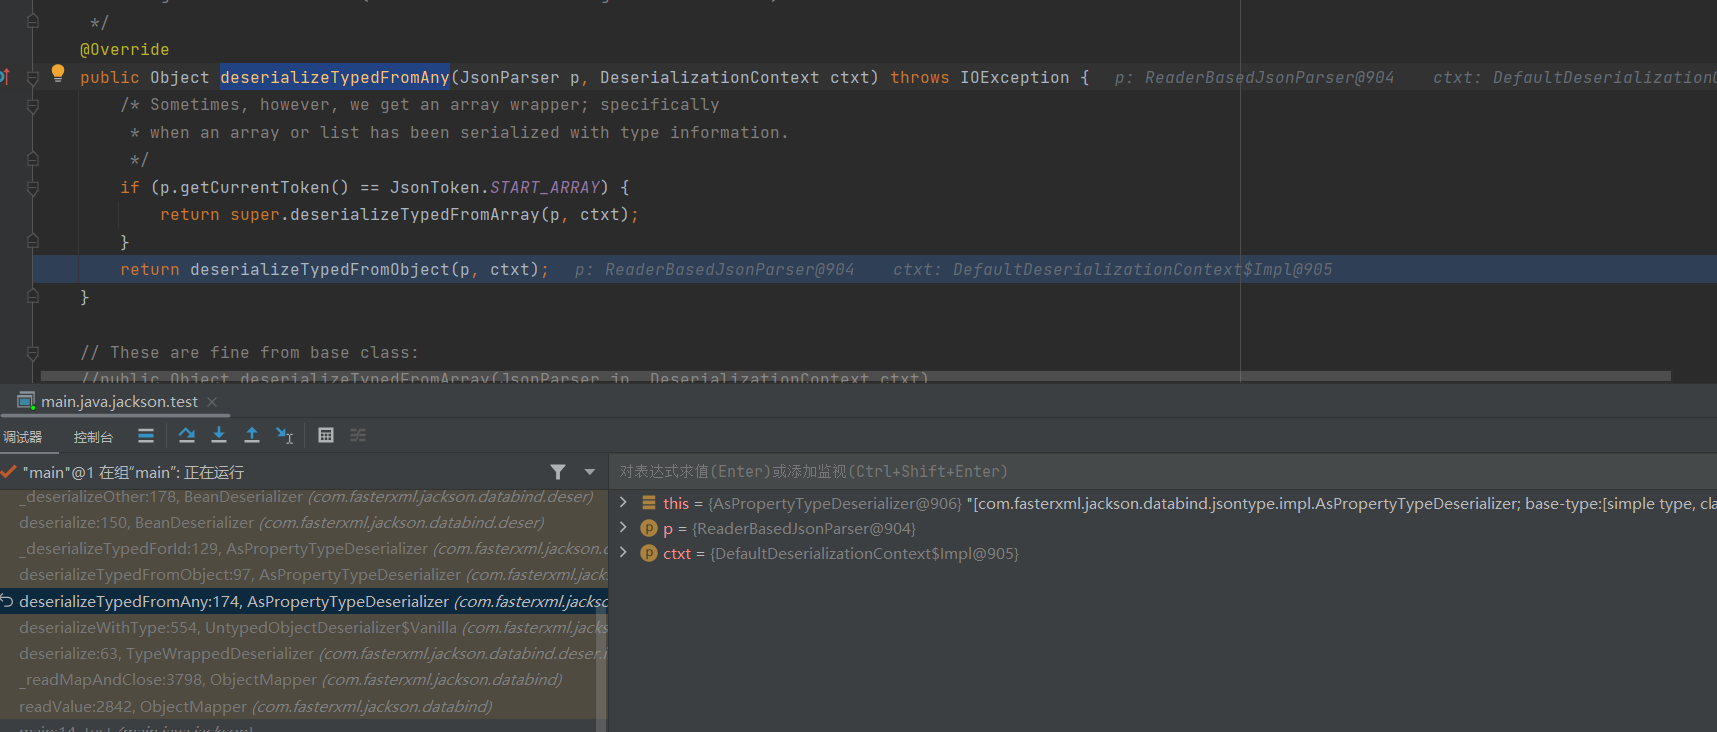Close the main.java.jackson.test debug tab
Viewport: 1717px width, 732px height.
[x=212, y=401]
